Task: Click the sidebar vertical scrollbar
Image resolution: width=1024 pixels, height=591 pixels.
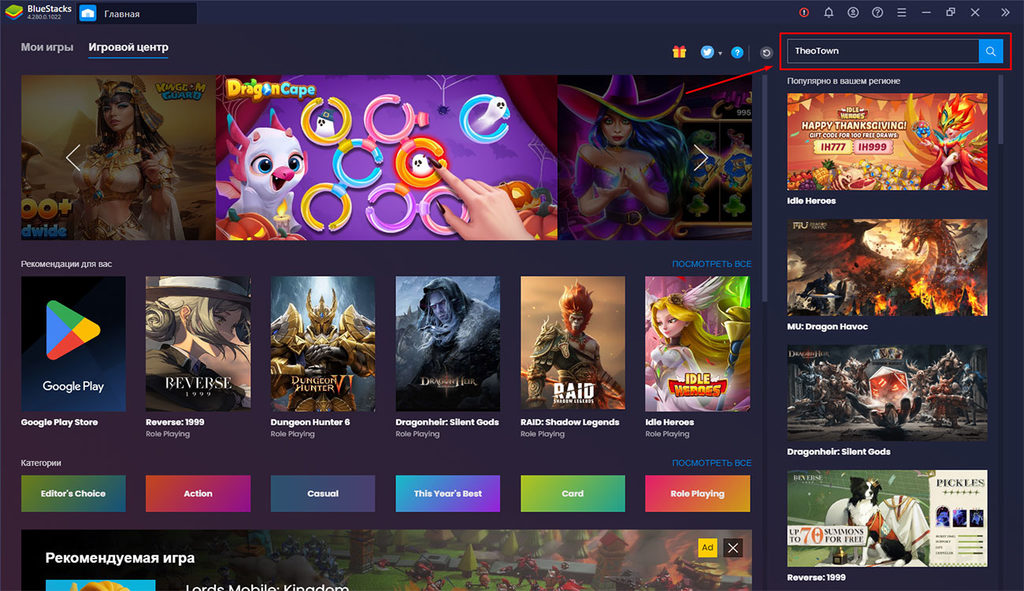Action: click(1000, 108)
